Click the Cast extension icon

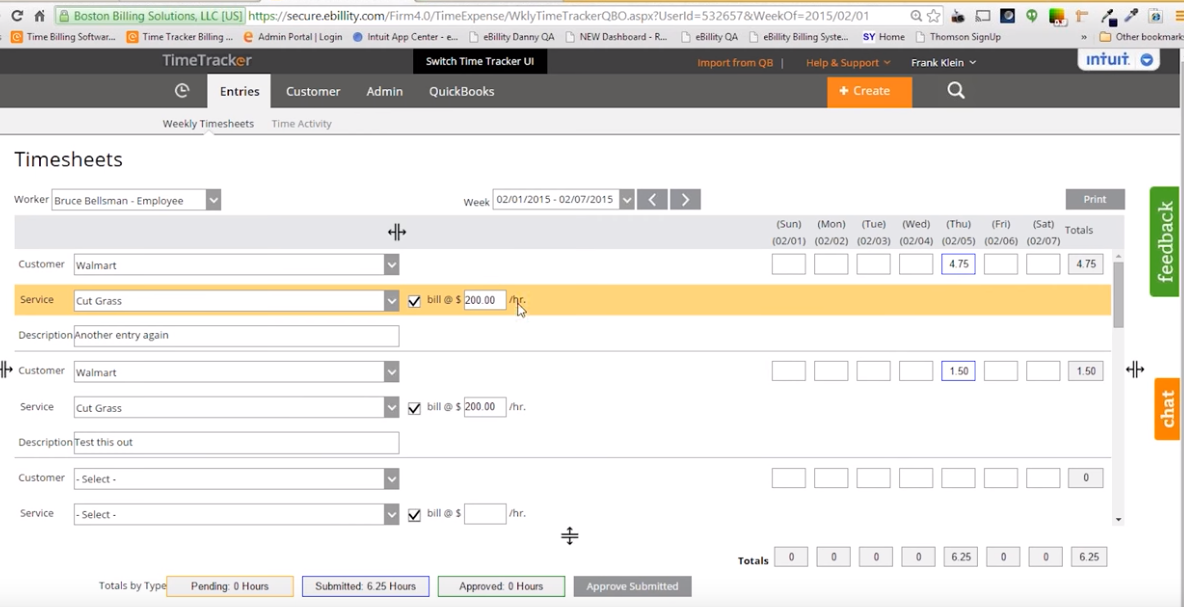982,15
